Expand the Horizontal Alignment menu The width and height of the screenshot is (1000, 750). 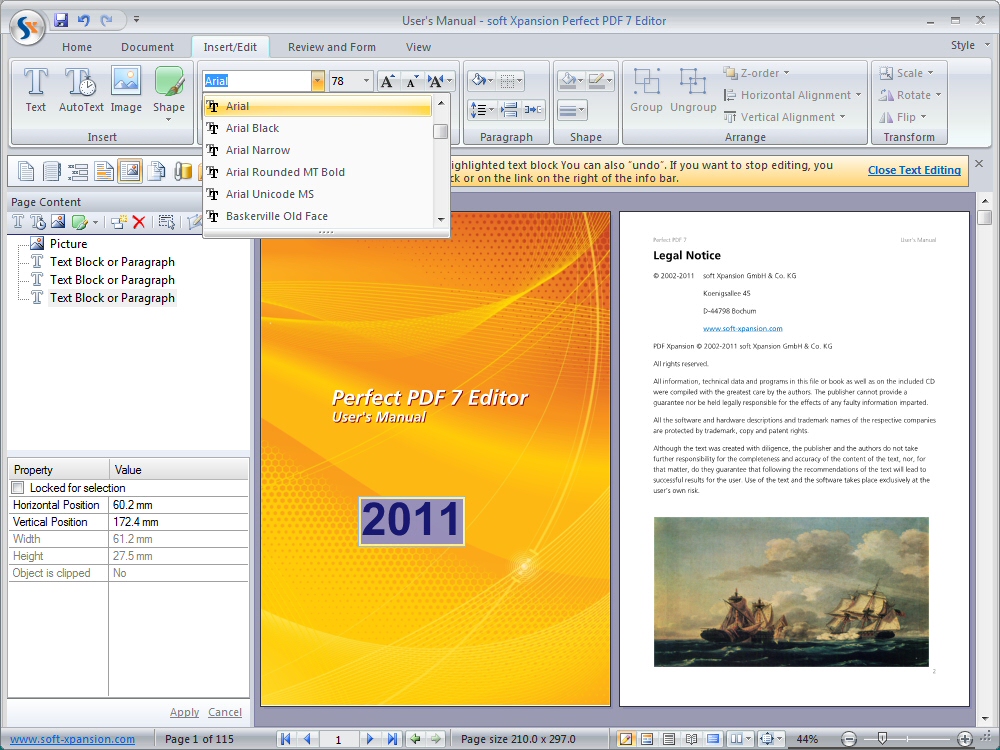tap(792, 95)
